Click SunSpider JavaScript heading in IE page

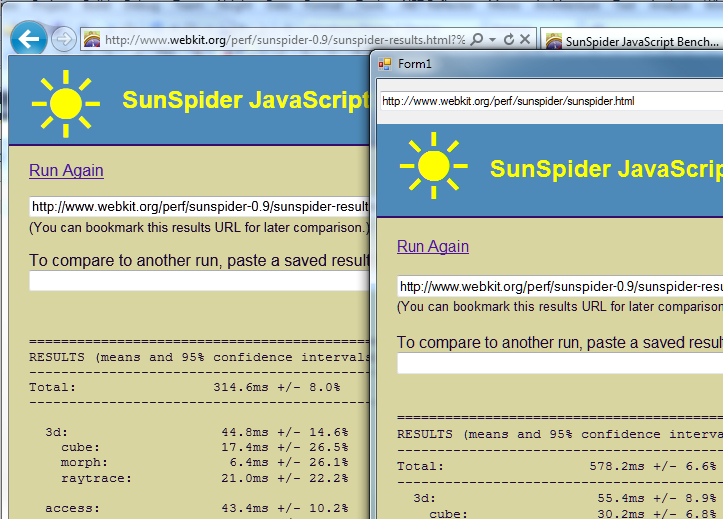246,100
